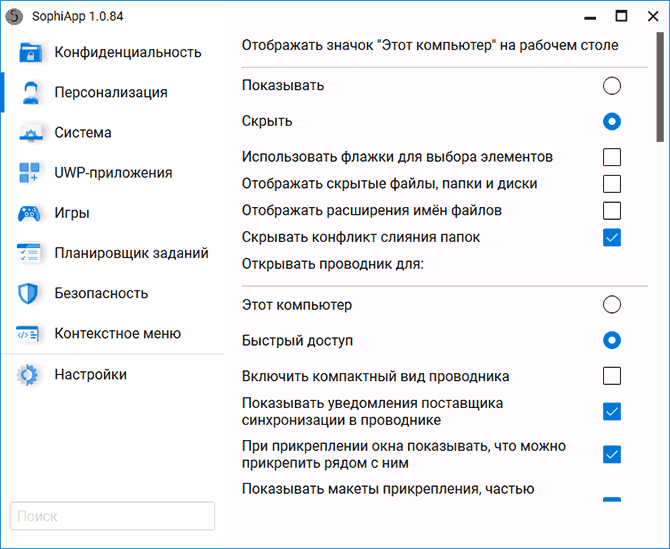Screen dimensions: 670x549
Task: Click the Отображать значок "Этот компьютер" heading
Action: pyautogui.click(x=430, y=45)
